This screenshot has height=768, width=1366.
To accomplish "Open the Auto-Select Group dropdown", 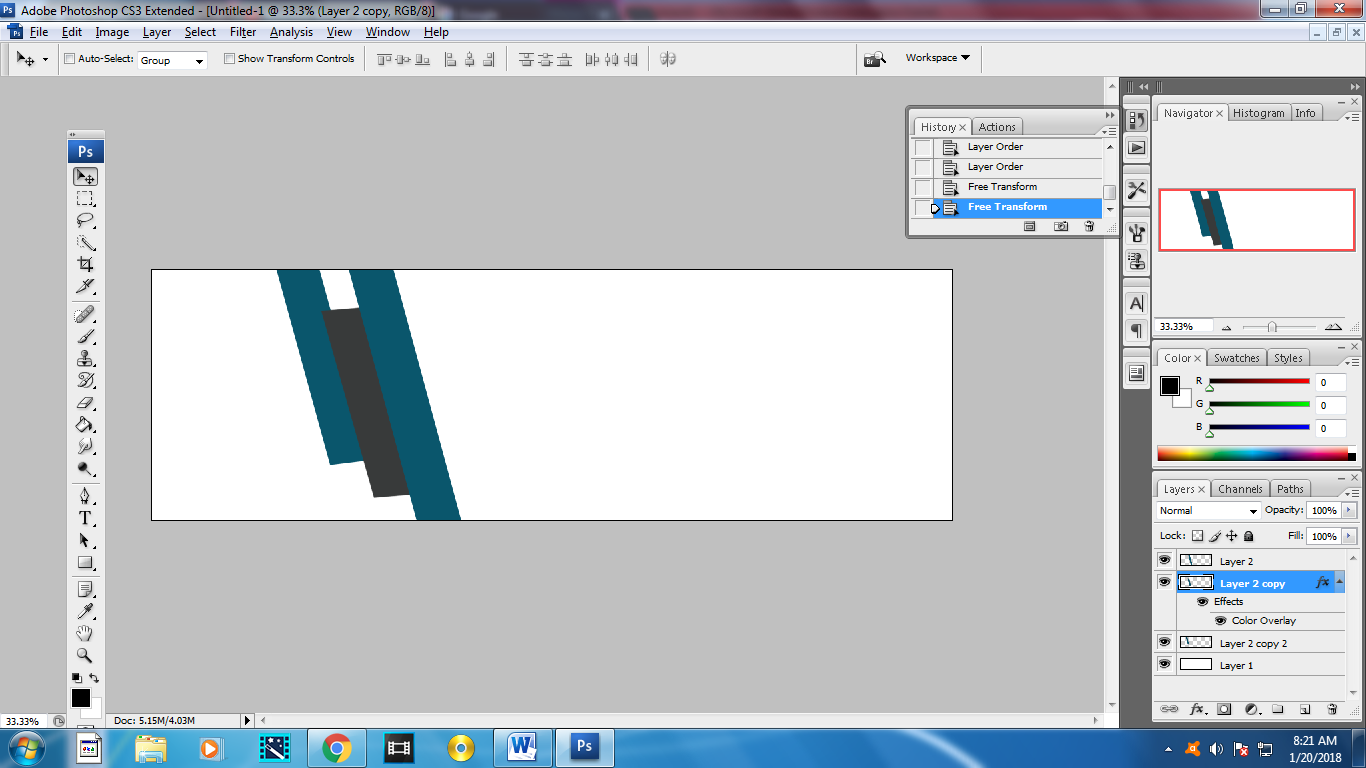I will coord(172,60).
